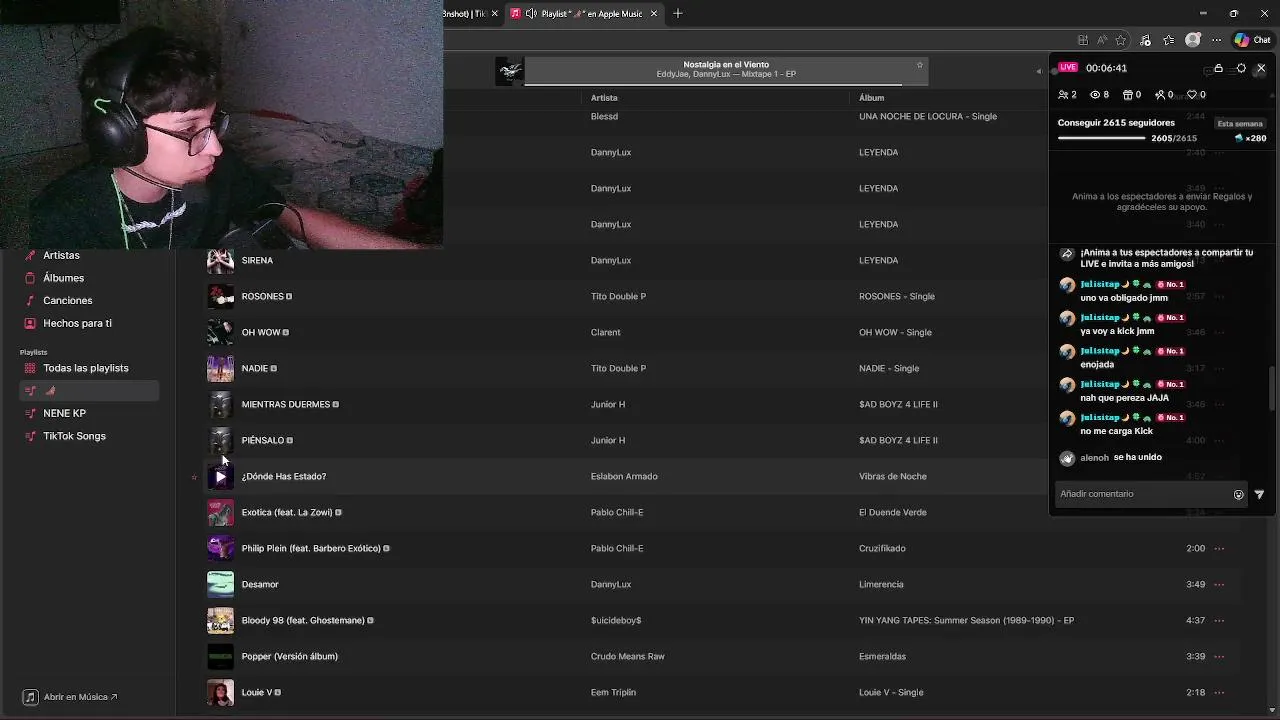Sort by Artista column header
Image resolution: width=1280 pixels, height=720 pixels.
tap(604, 98)
